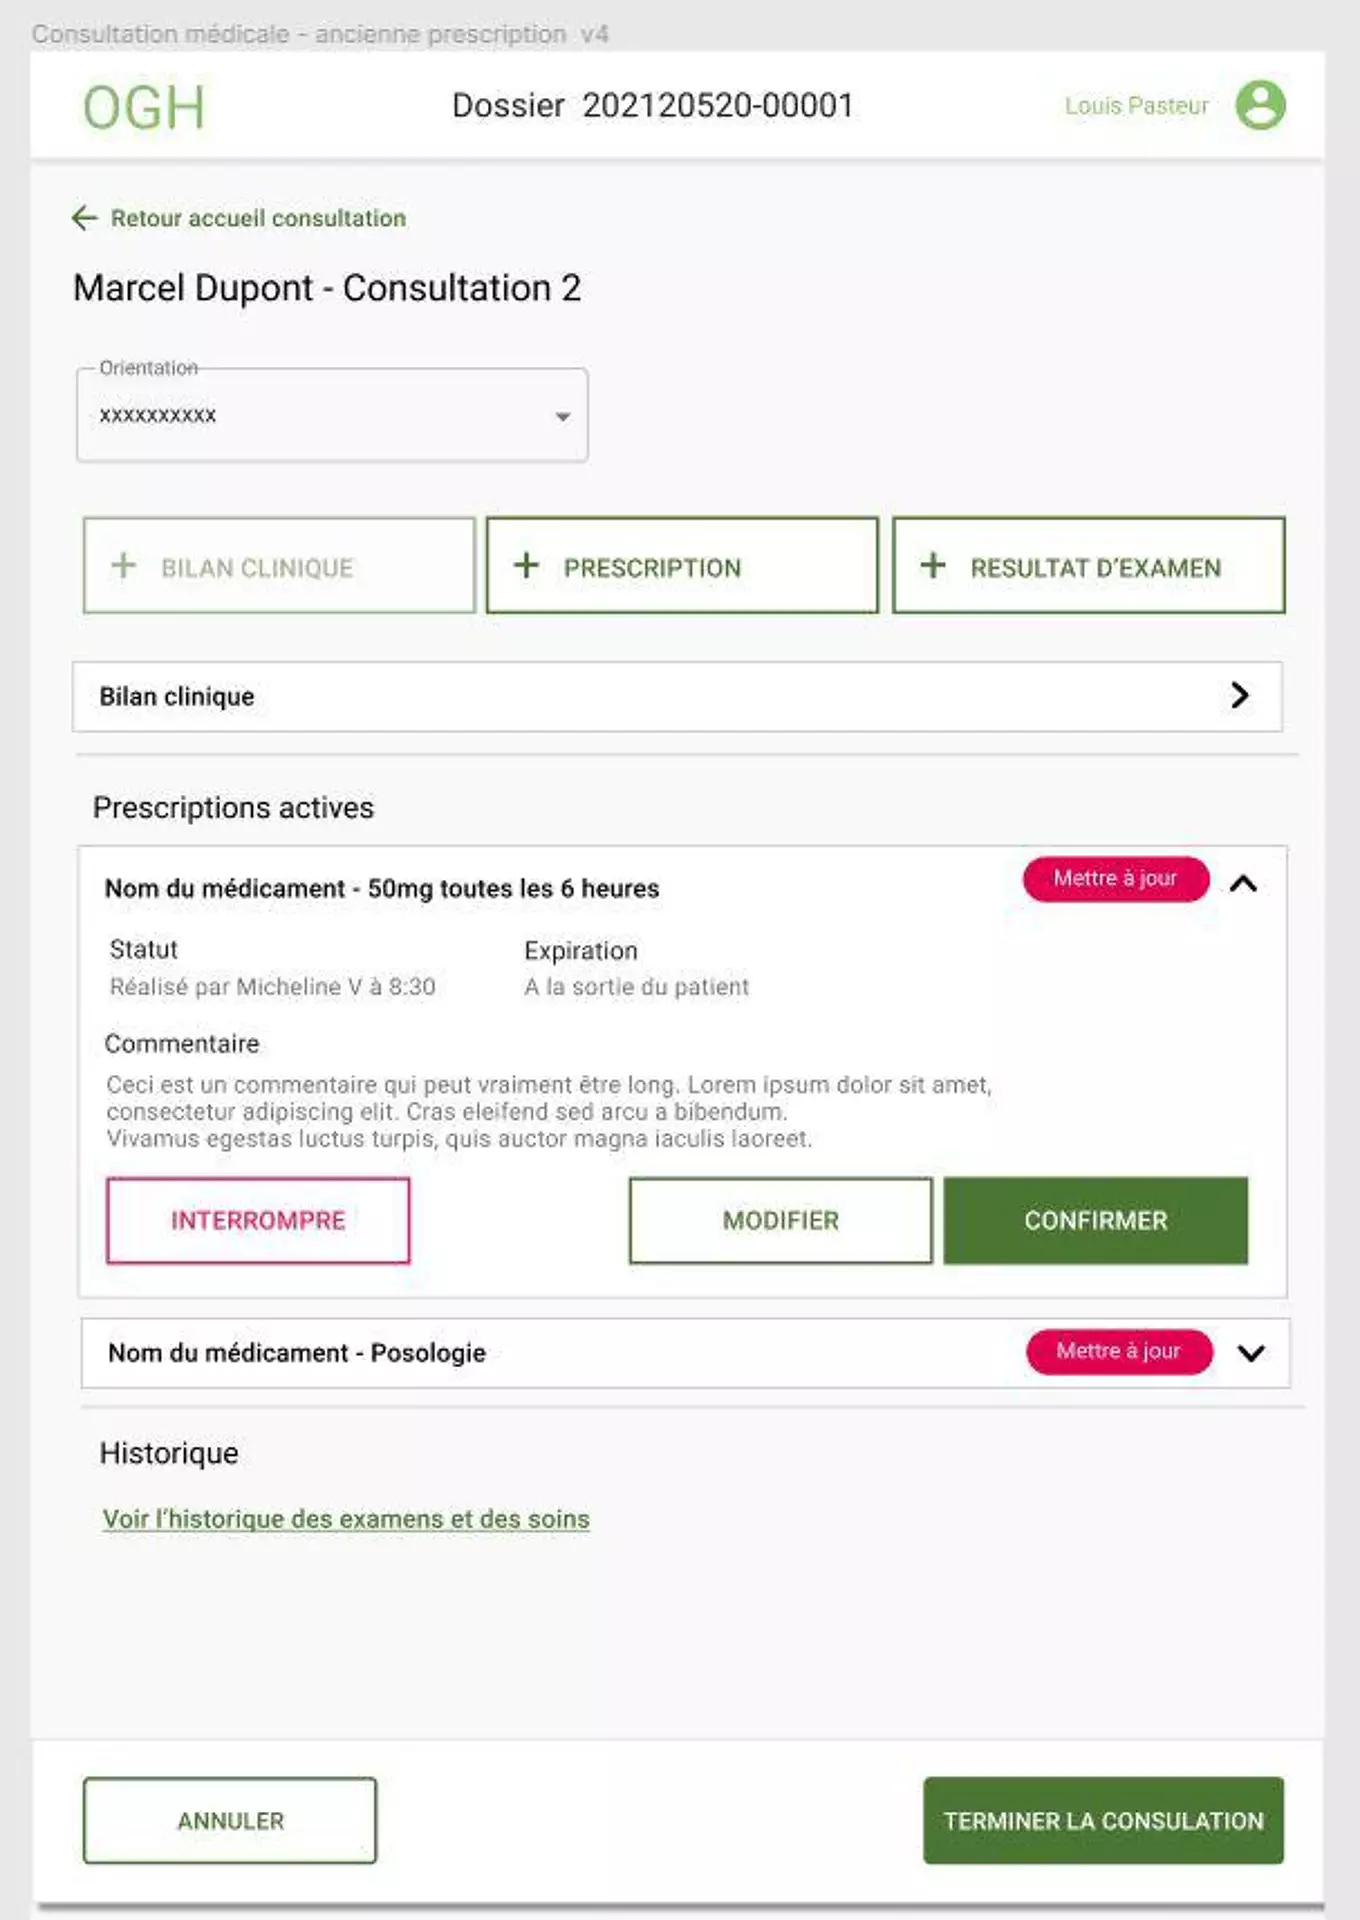Click the plus icon on RESULTAT D'EXAMEN
Viewport: 1360px width, 1920px height.
(933, 566)
